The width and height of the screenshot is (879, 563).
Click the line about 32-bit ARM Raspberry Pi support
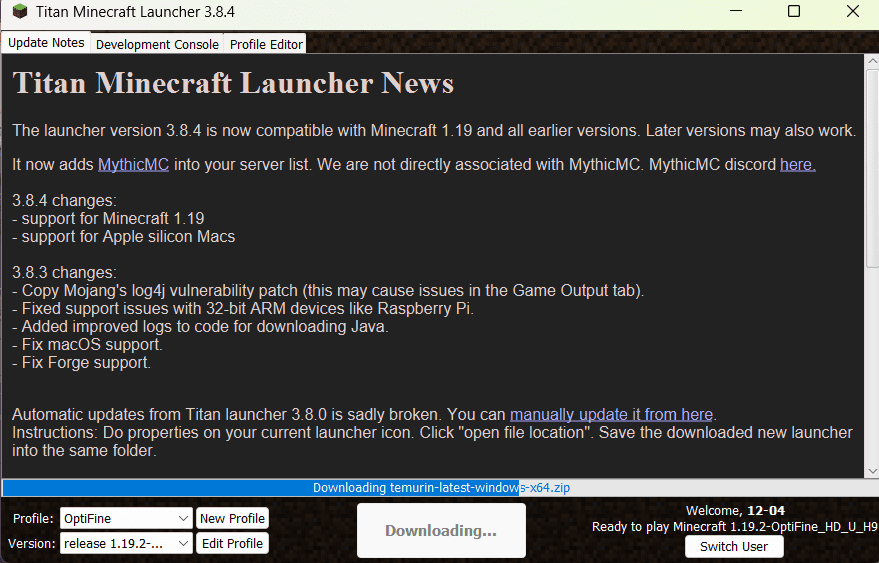tap(243, 308)
